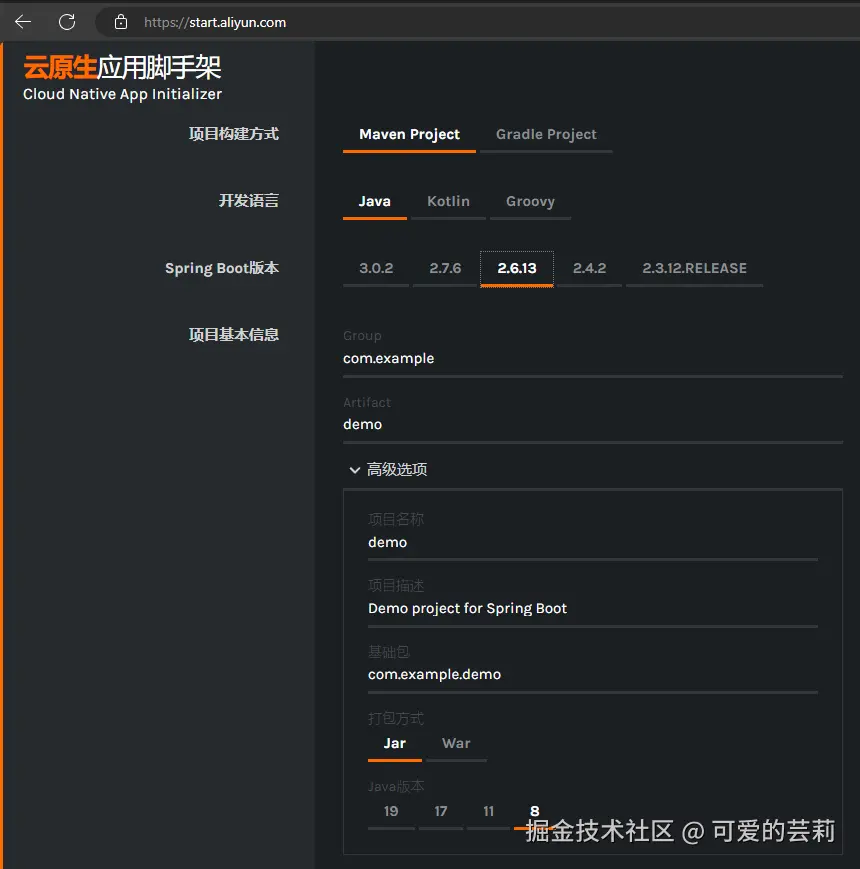
Task: Reload the page with the refresh icon
Action: click(x=67, y=22)
